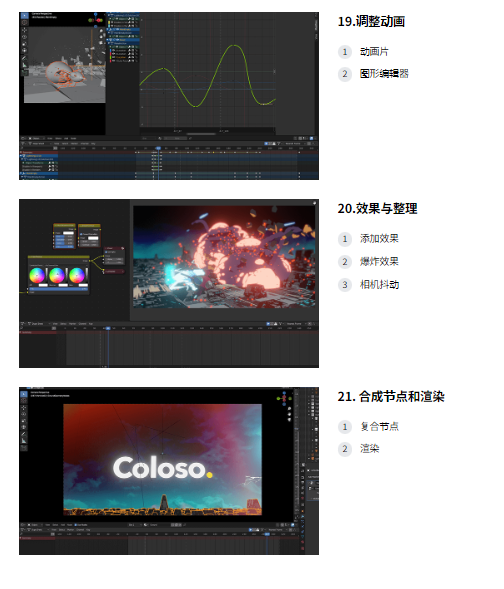
Task: Open the 爆炸效果 lesson item
Action: 379,261
